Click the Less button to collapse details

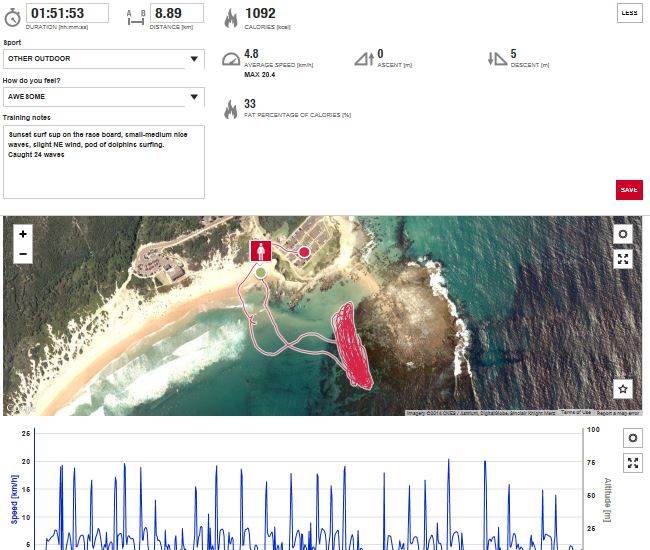point(629,12)
